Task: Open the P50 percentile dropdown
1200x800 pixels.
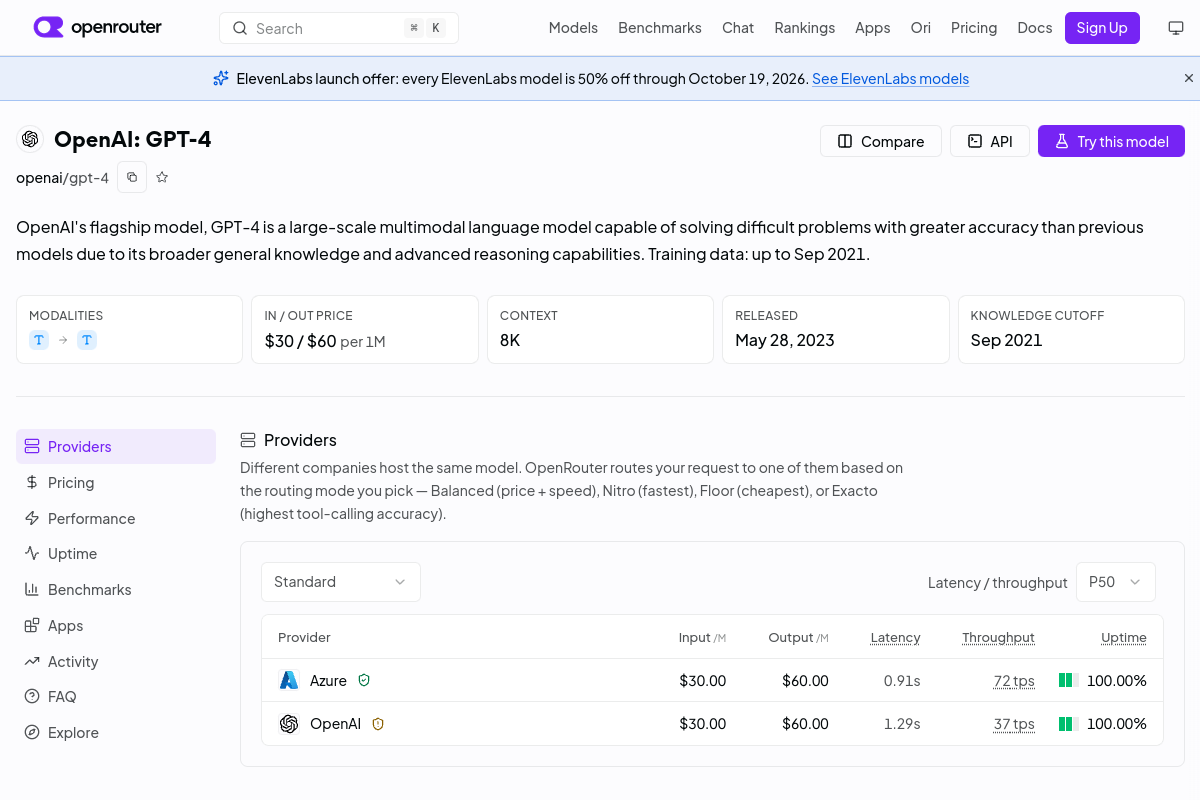Action: tap(1115, 582)
